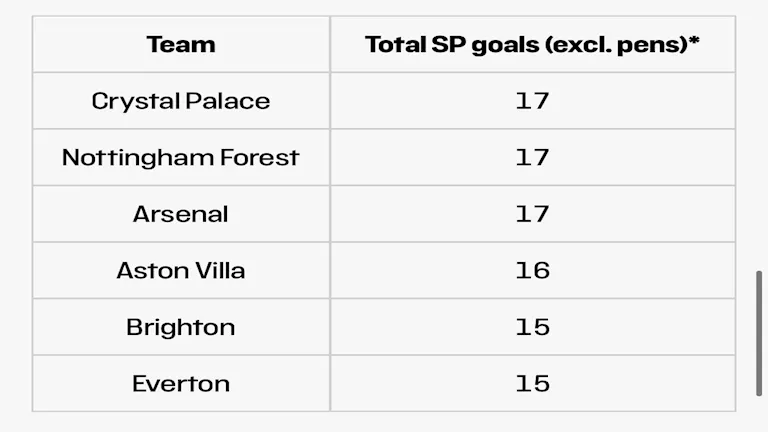This screenshot has width=768, height=432.
Task: Click the Total SP goals column header
Action: 532,45
